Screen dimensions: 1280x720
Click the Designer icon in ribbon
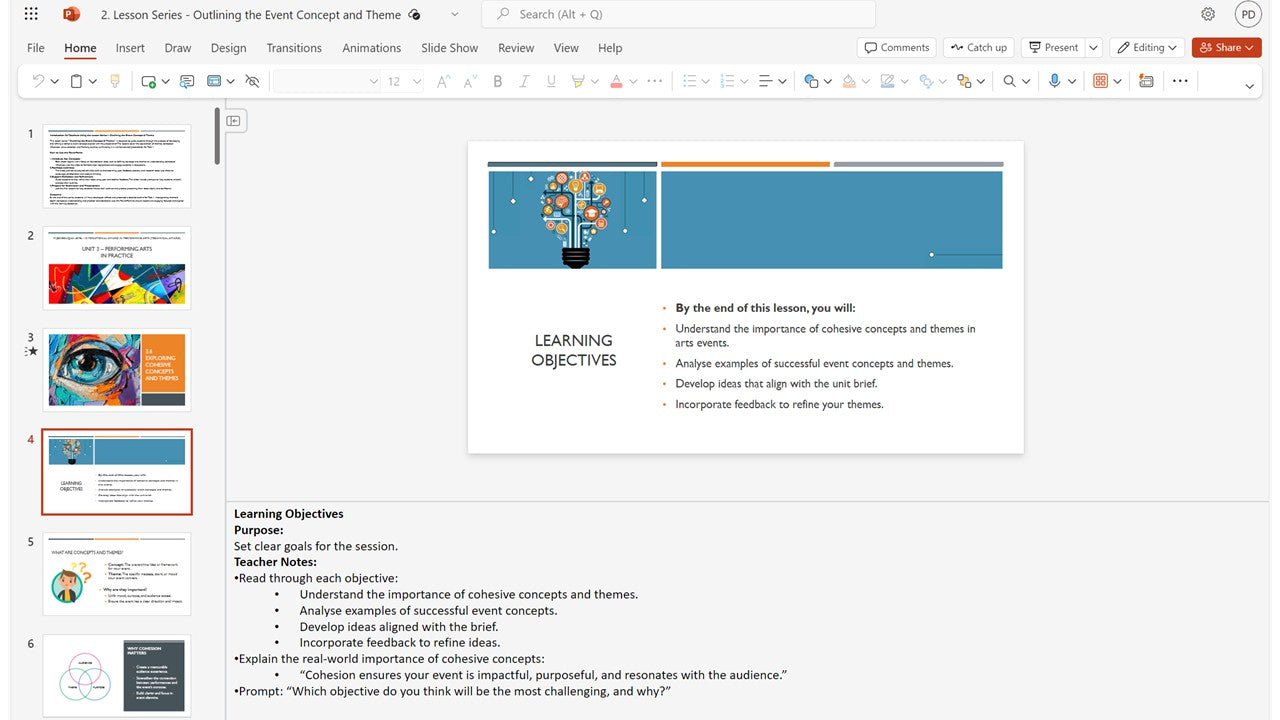(x=1146, y=82)
